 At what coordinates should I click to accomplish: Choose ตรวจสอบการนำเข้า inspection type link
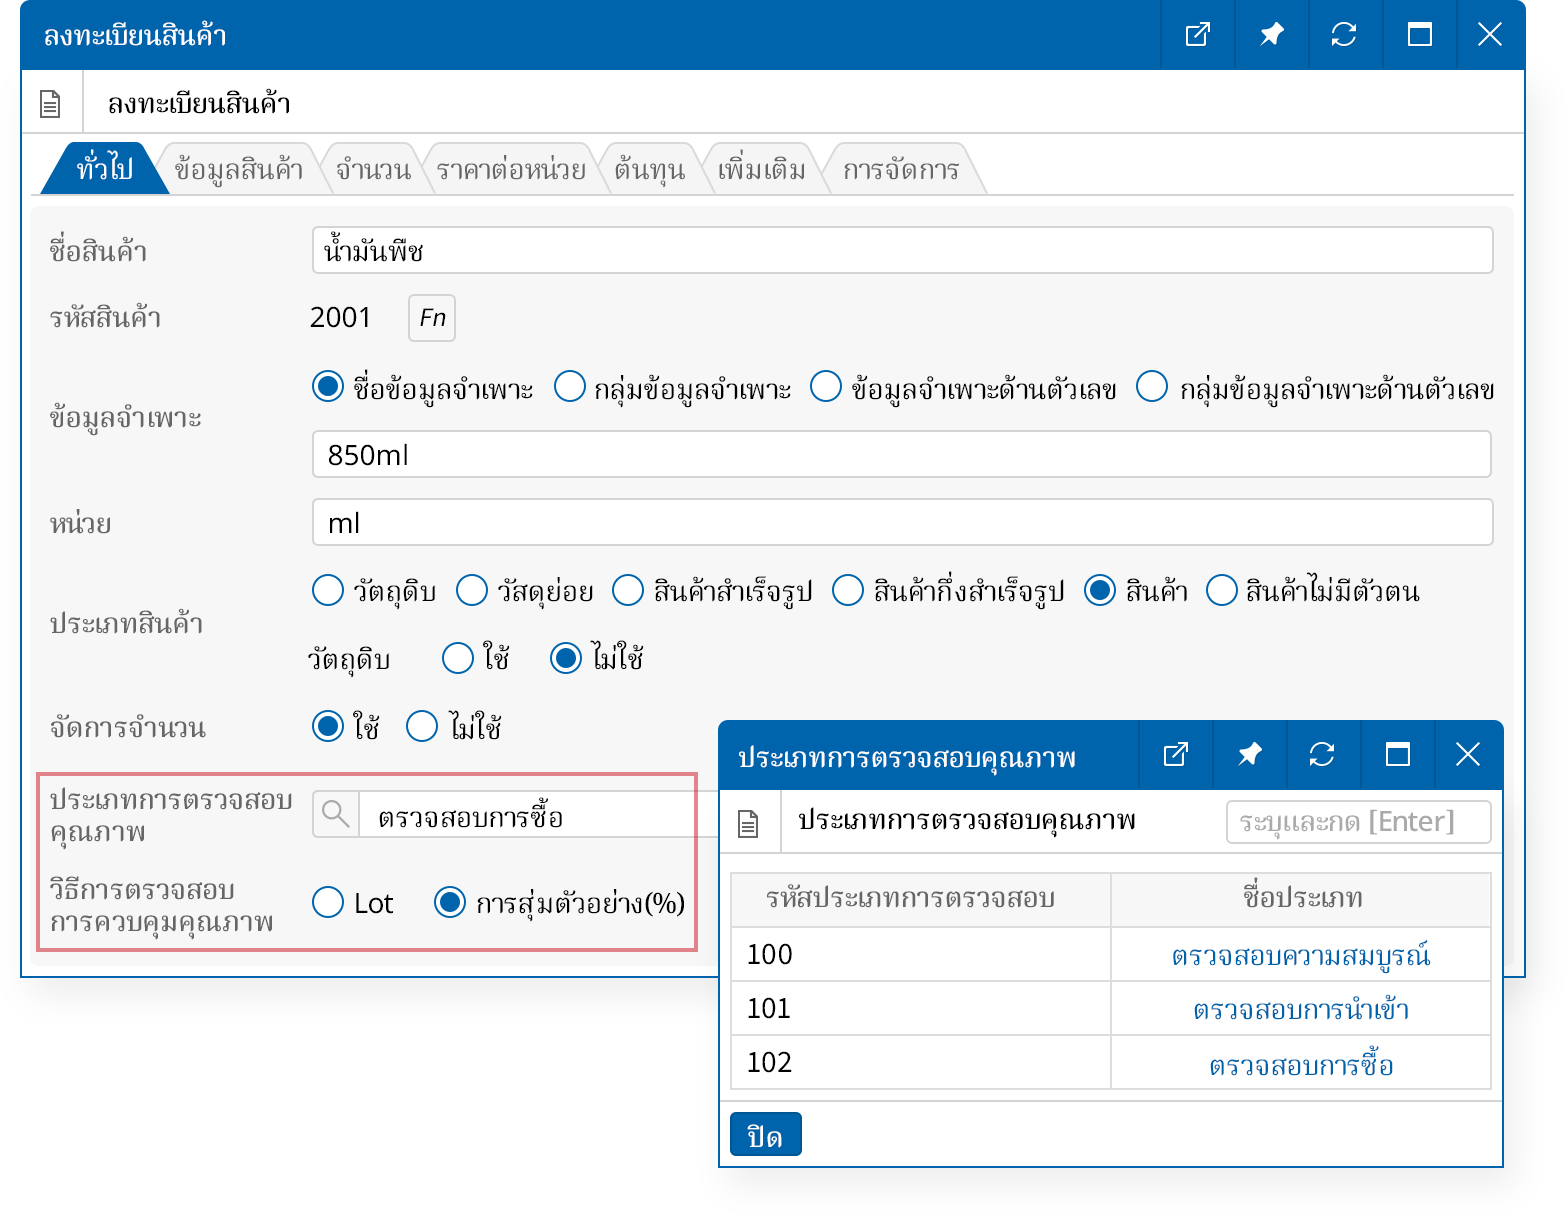tap(1300, 1009)
